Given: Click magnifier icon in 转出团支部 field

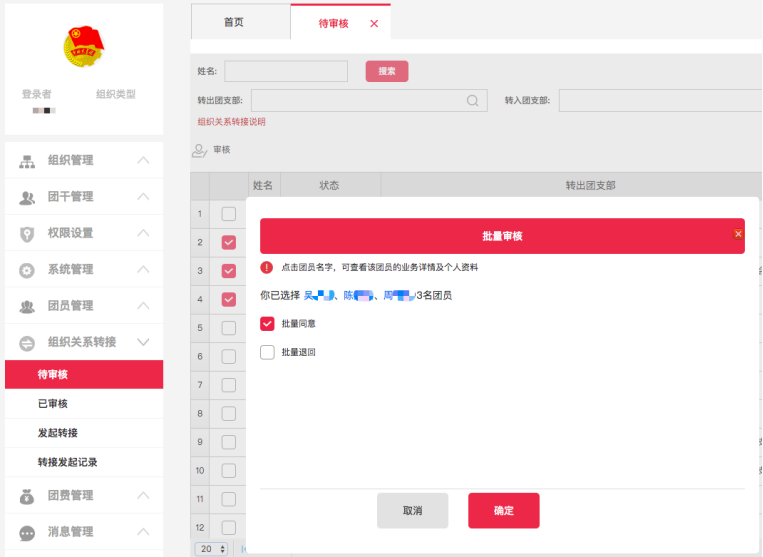Looking at the screenshot, I should pos(472,100).
